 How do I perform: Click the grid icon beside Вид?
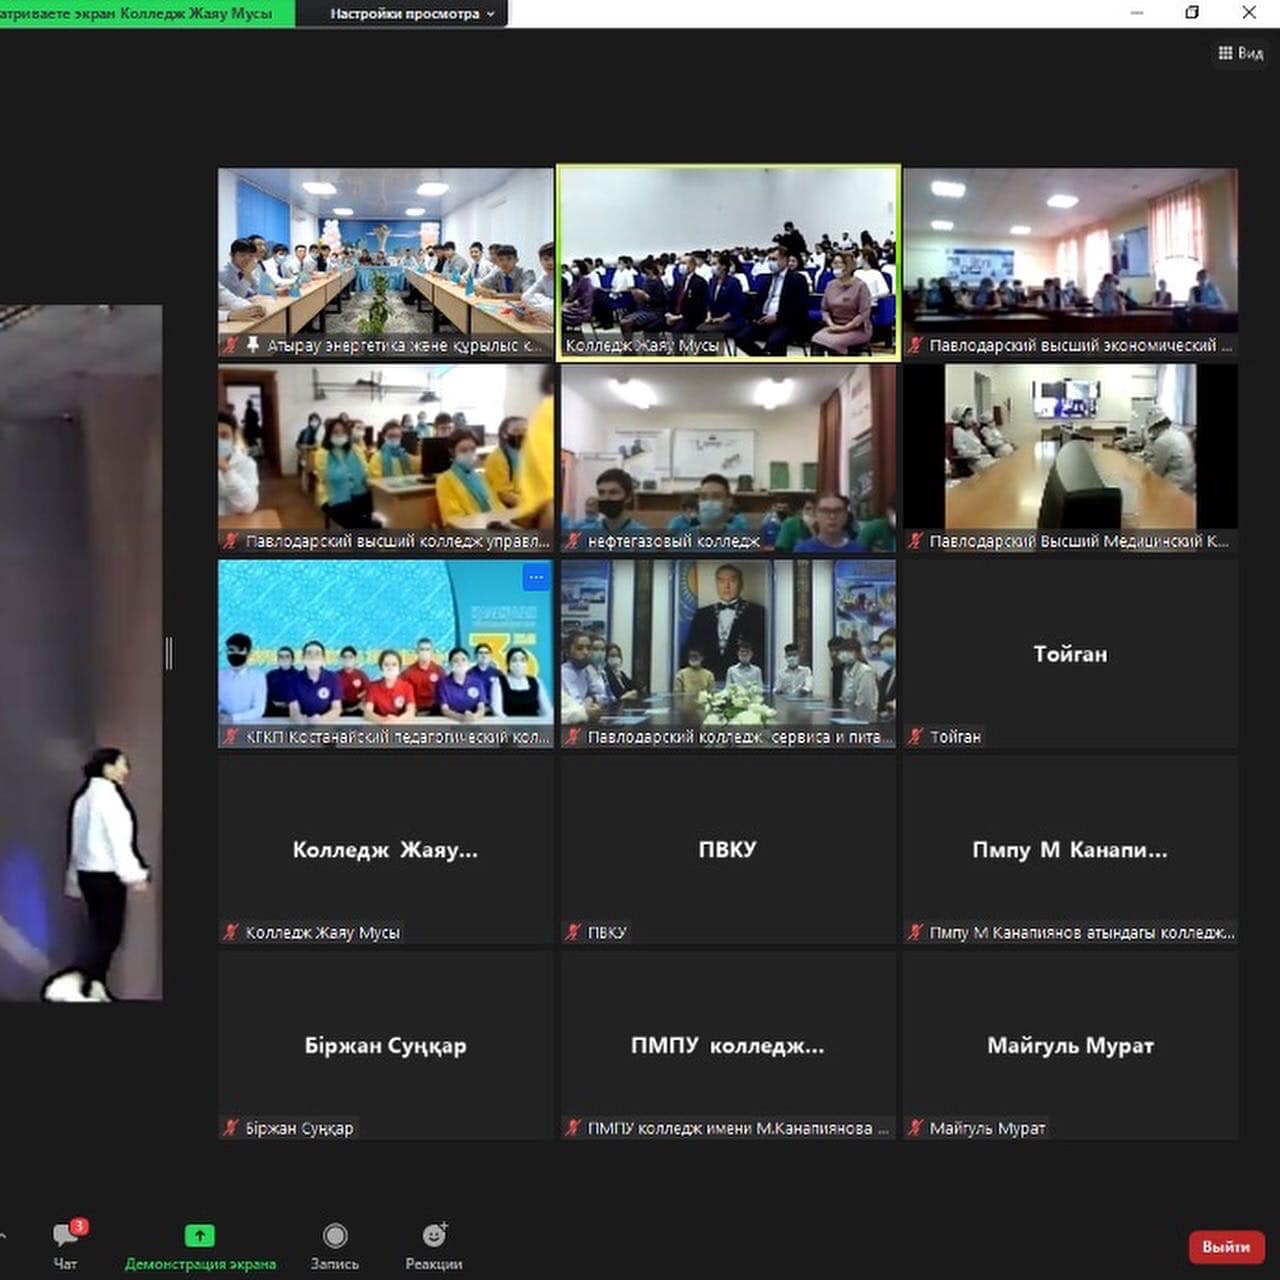point(1225,53)
